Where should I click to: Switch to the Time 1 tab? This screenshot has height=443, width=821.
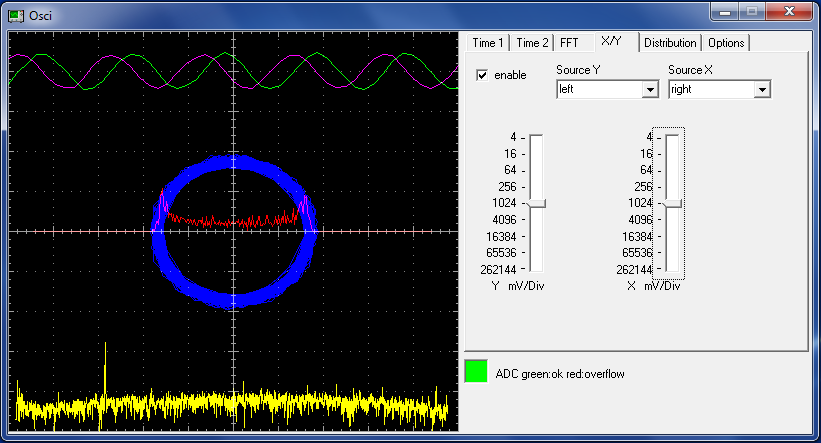(x=488, y=43)
